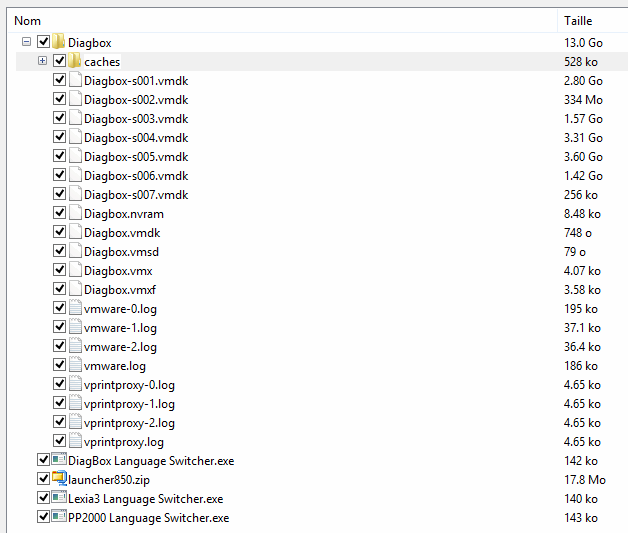Uncheck the vprintproxy-0.log checkbox
The image size is (628, 533).
click(59, 384)
